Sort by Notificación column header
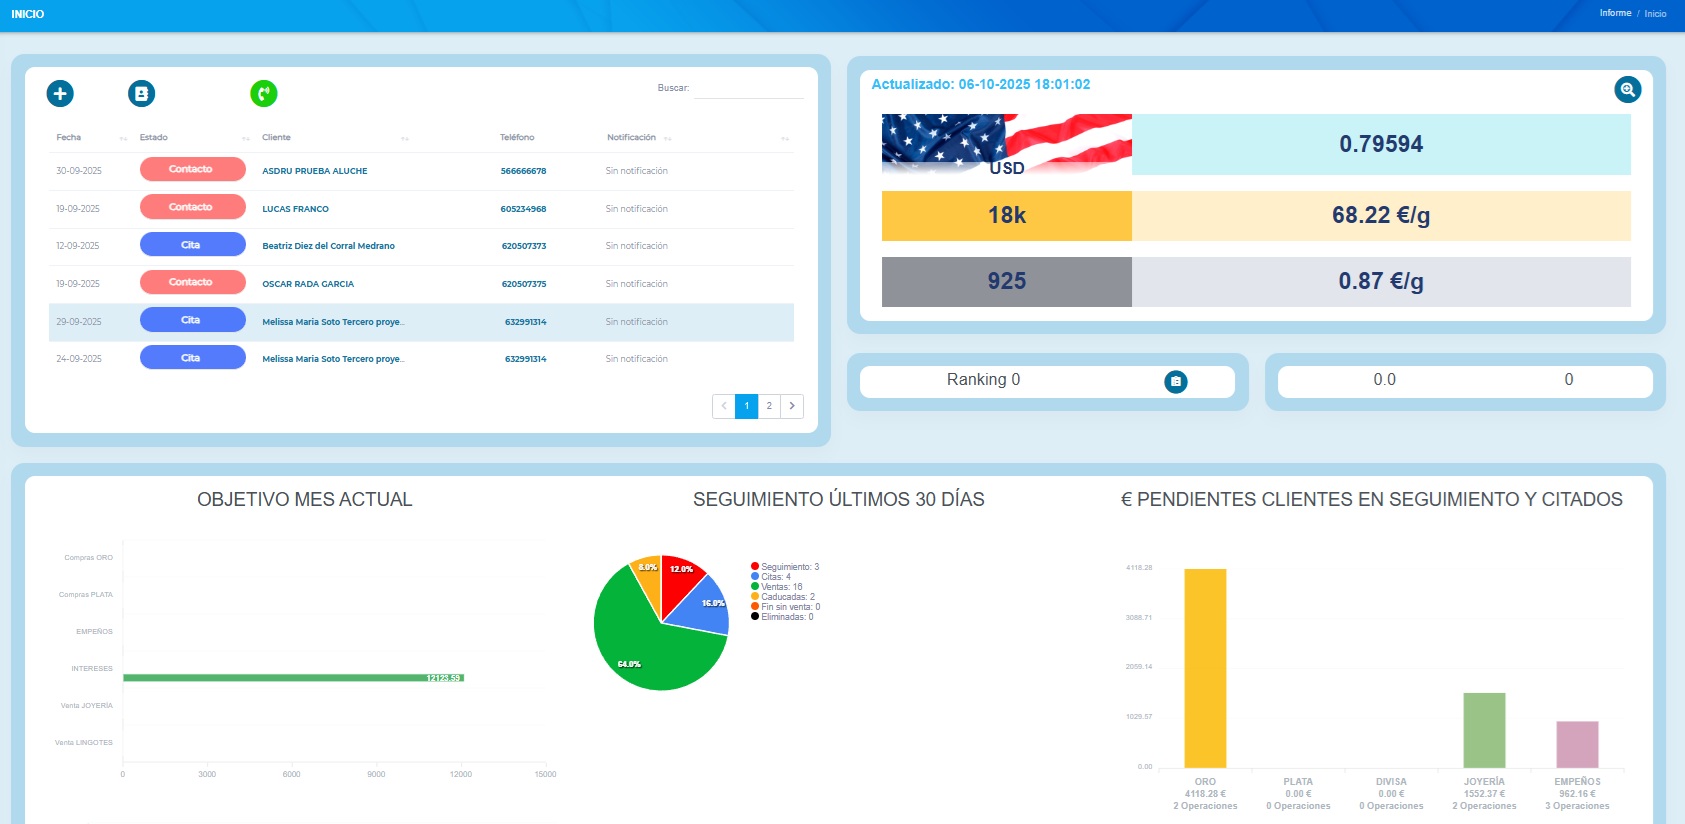 pos(631,137)
